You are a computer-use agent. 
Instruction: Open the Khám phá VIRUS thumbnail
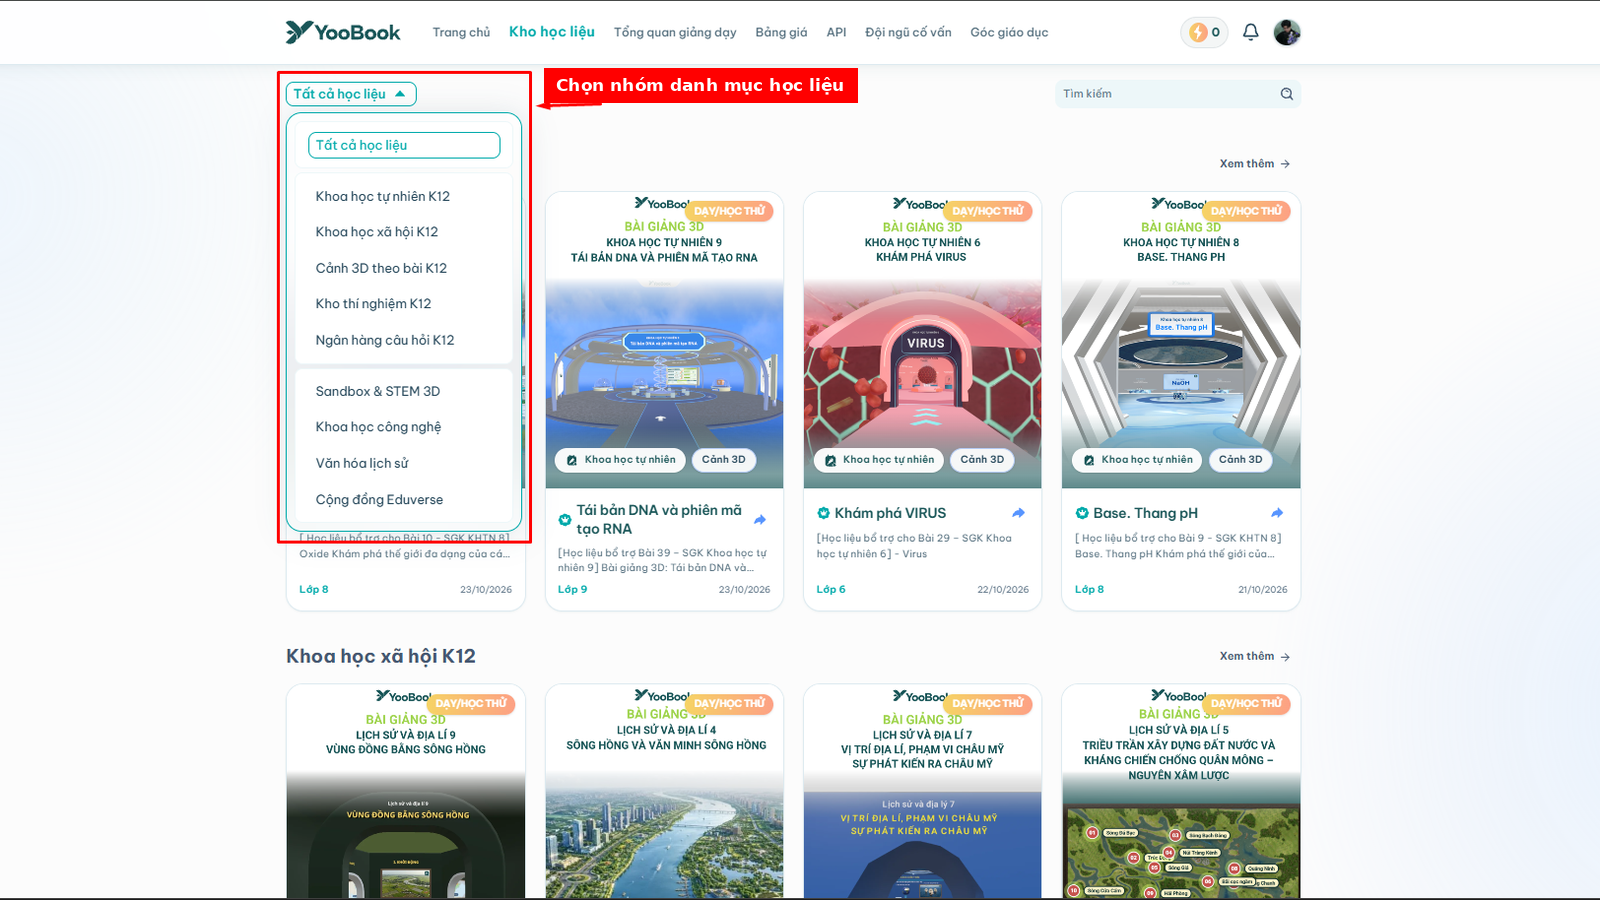[922, 340]
